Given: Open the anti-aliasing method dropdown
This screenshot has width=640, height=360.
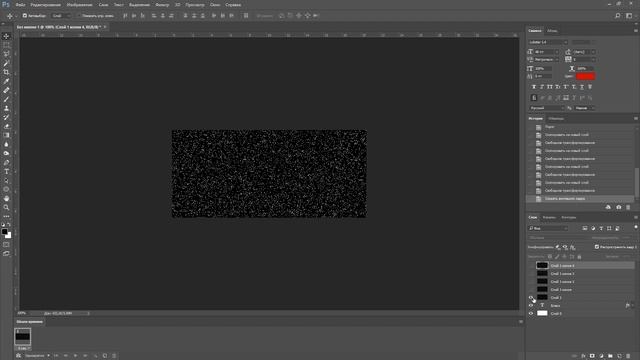Looking at the screenshot, I should pyautogui.click(x=584, y=108).
